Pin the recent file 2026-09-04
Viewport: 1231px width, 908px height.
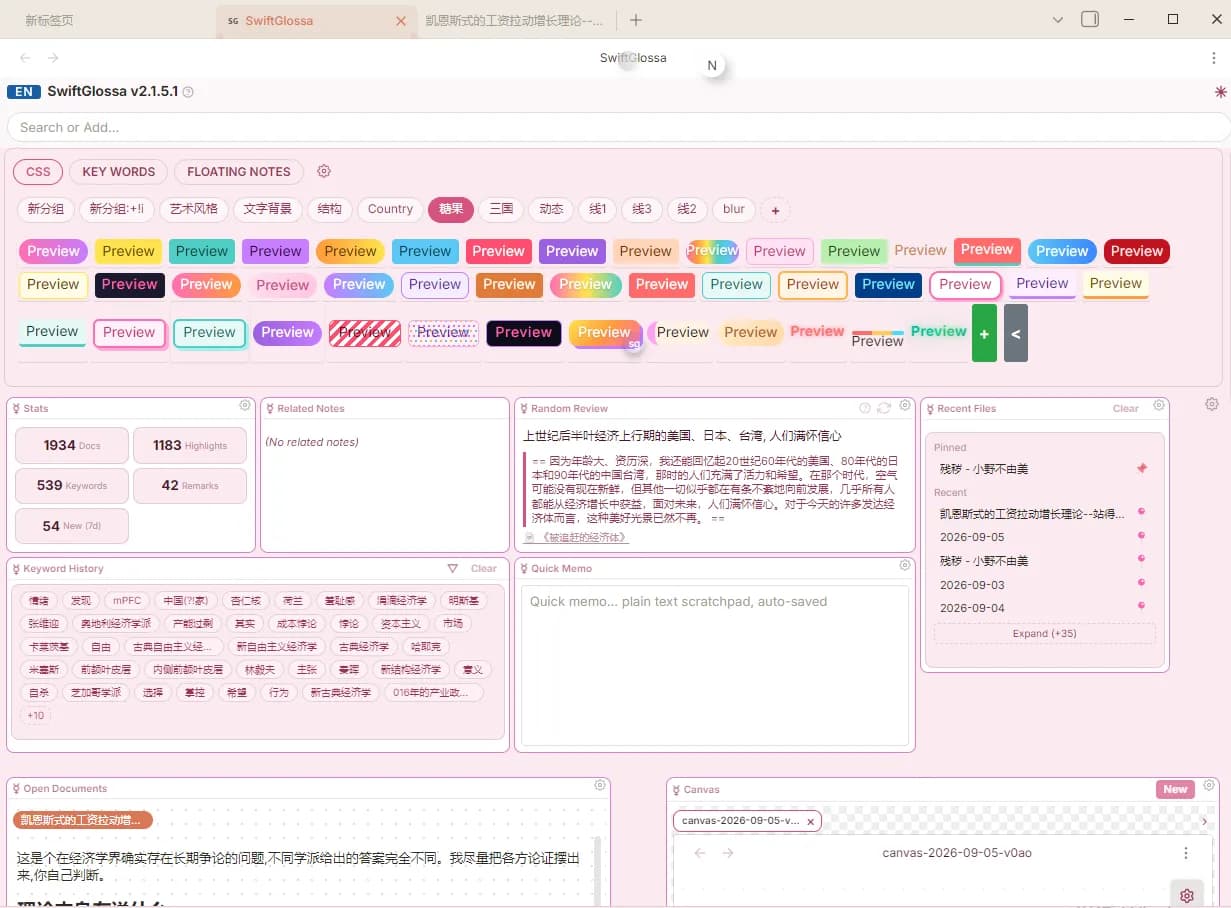click(1142, 606)
